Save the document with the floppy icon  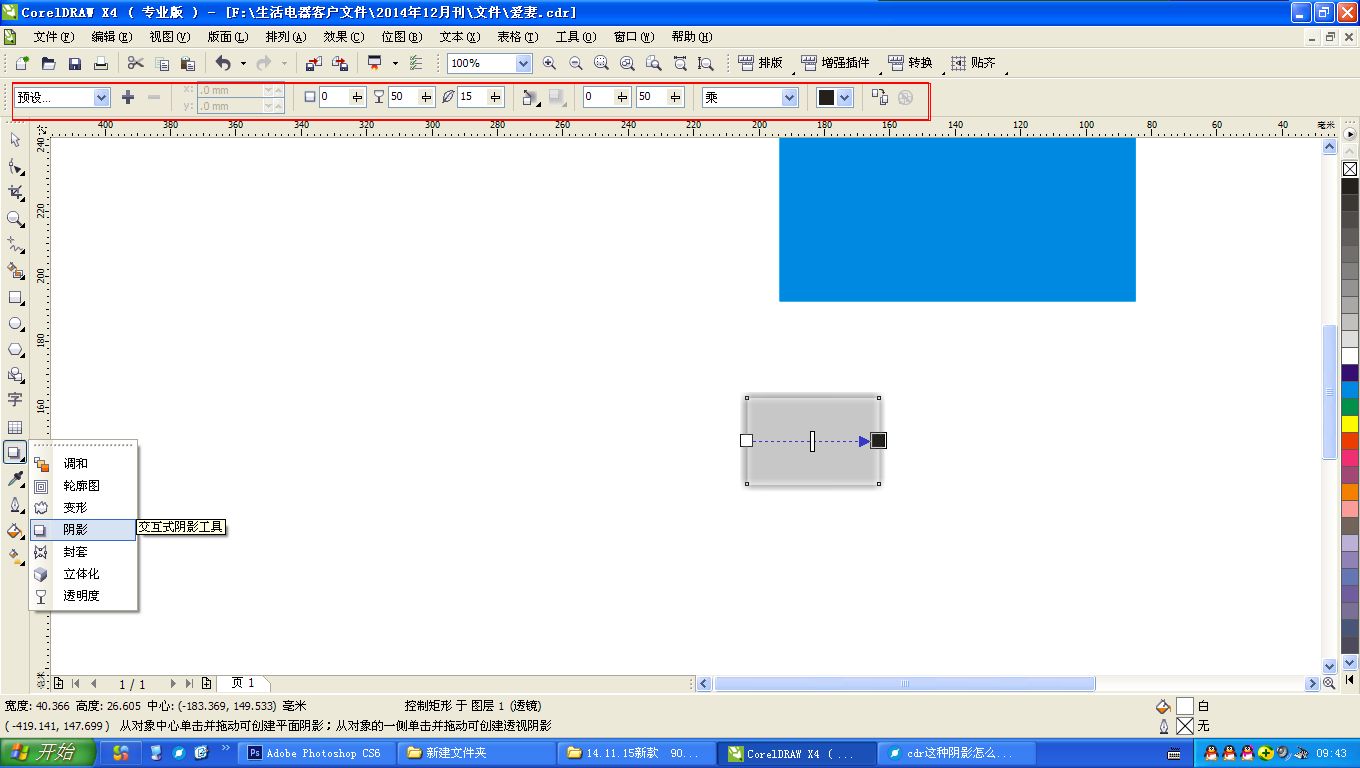(75, 63)
